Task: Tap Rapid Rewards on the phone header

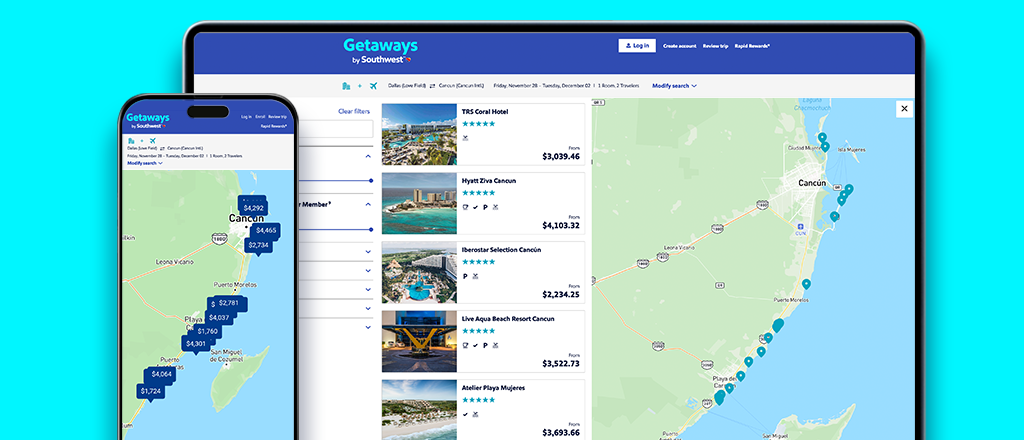Action: coord(274,126)
